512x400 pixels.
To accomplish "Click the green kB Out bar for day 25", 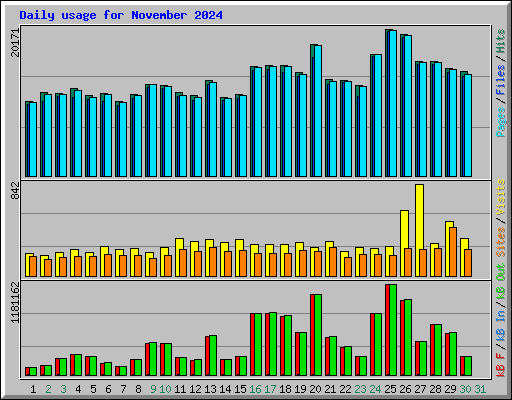I will click(392, 330).
